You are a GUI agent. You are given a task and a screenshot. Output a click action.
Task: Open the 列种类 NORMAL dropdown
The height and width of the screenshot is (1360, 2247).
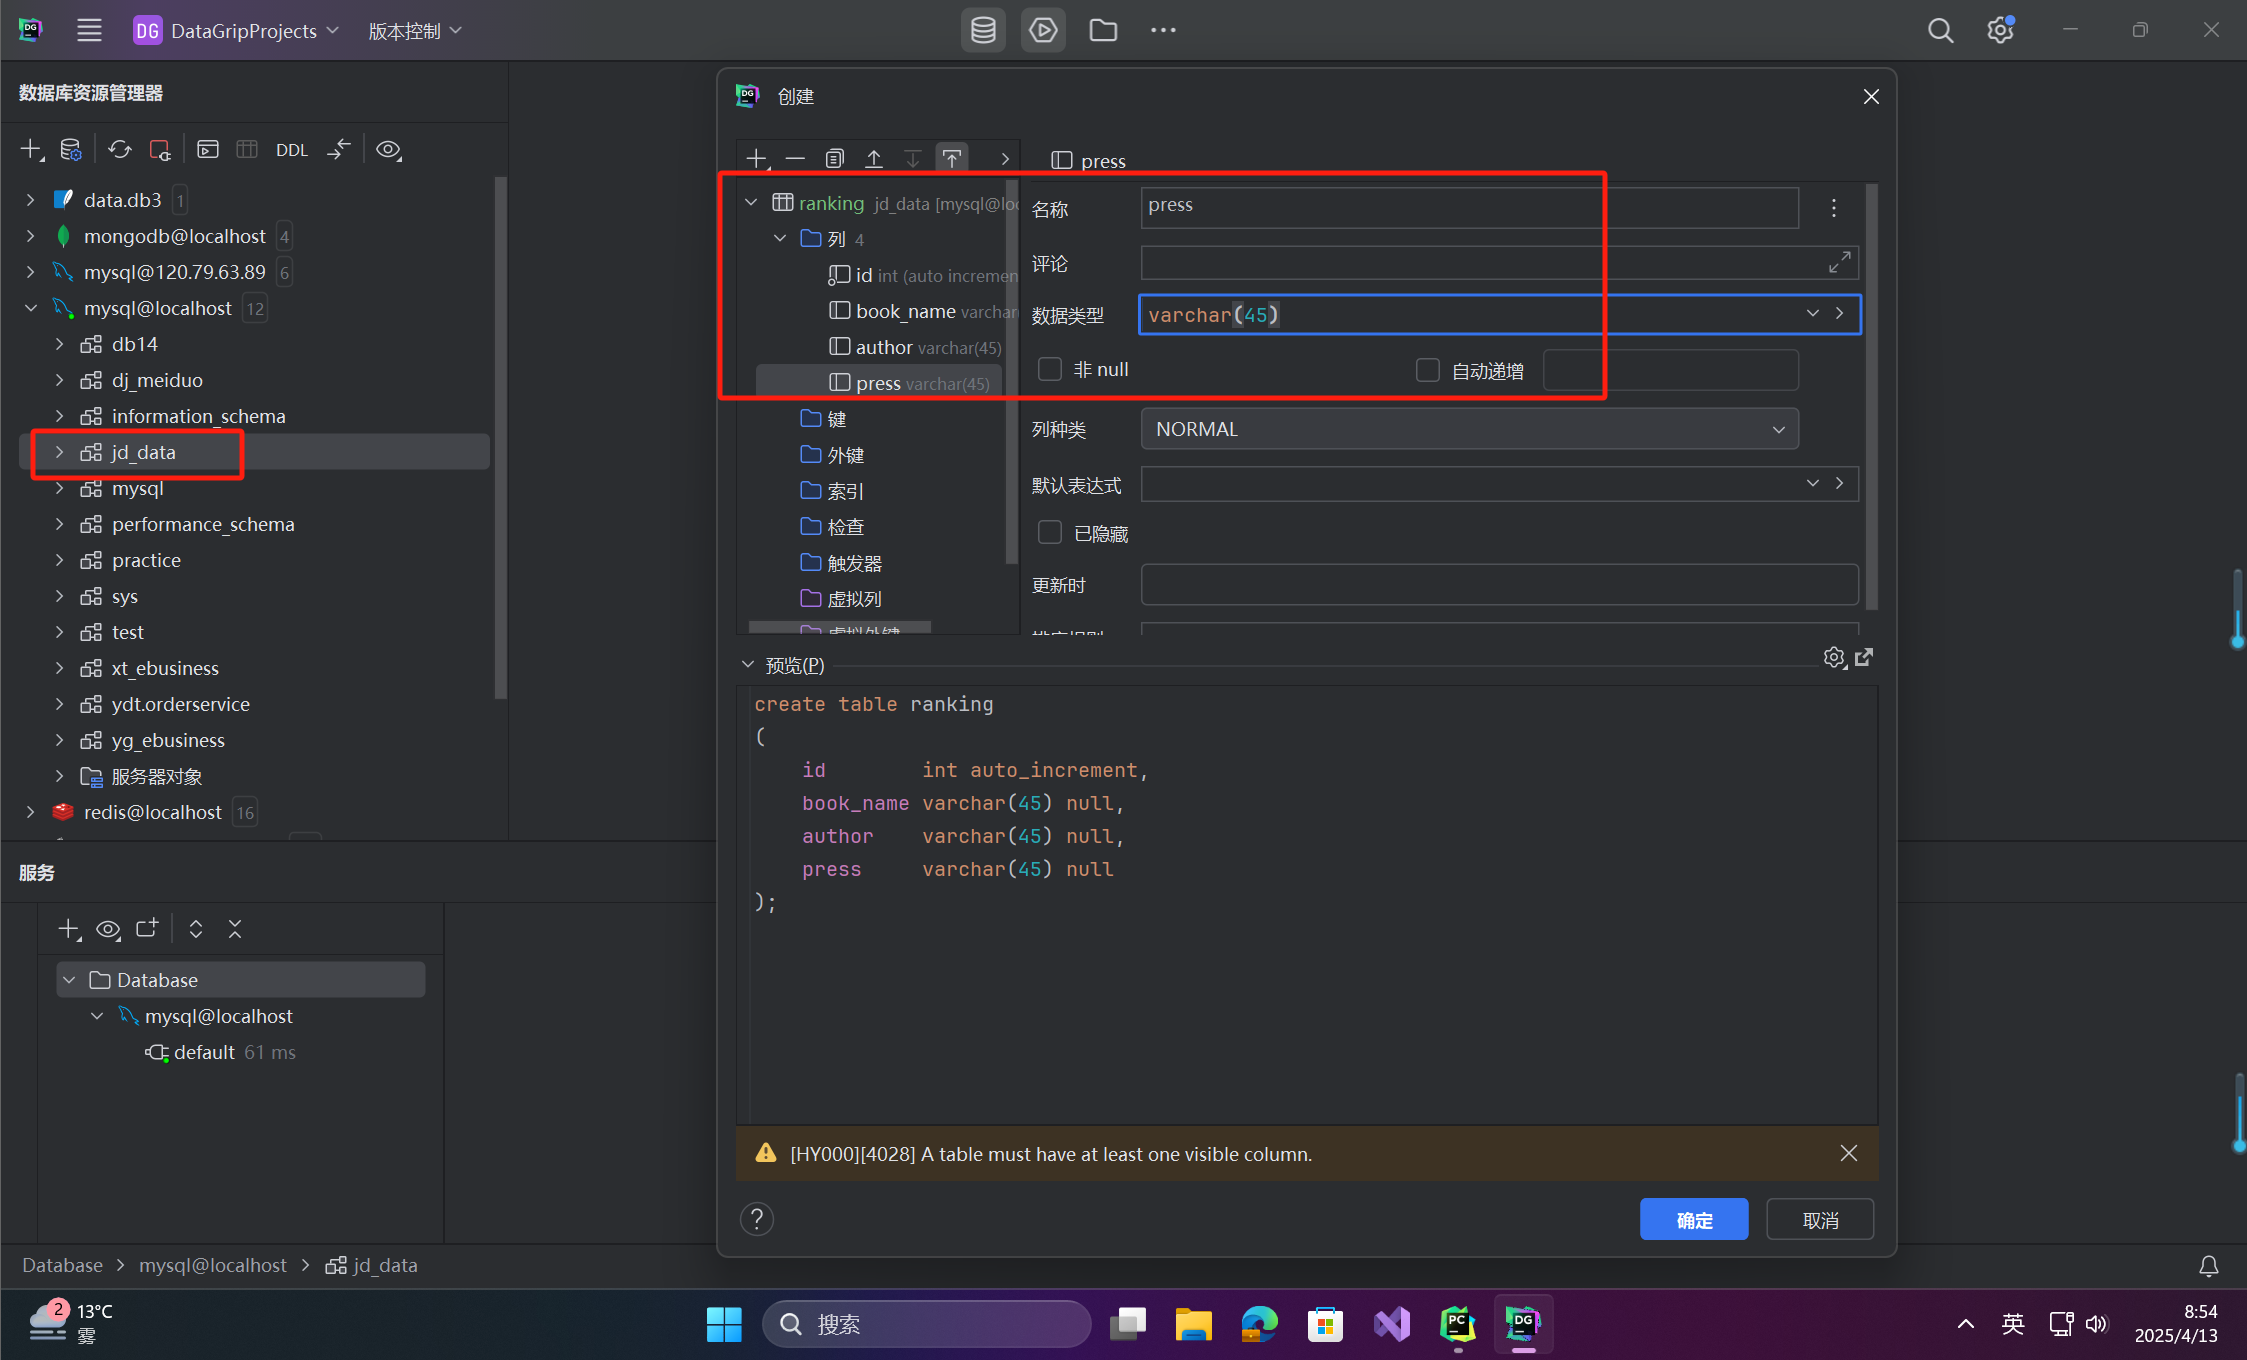1468,429
